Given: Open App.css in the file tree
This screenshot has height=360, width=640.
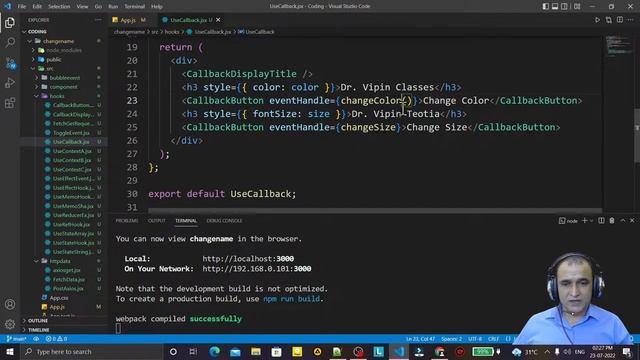Looking at the screenshot, I should click(x=59, y=298).
